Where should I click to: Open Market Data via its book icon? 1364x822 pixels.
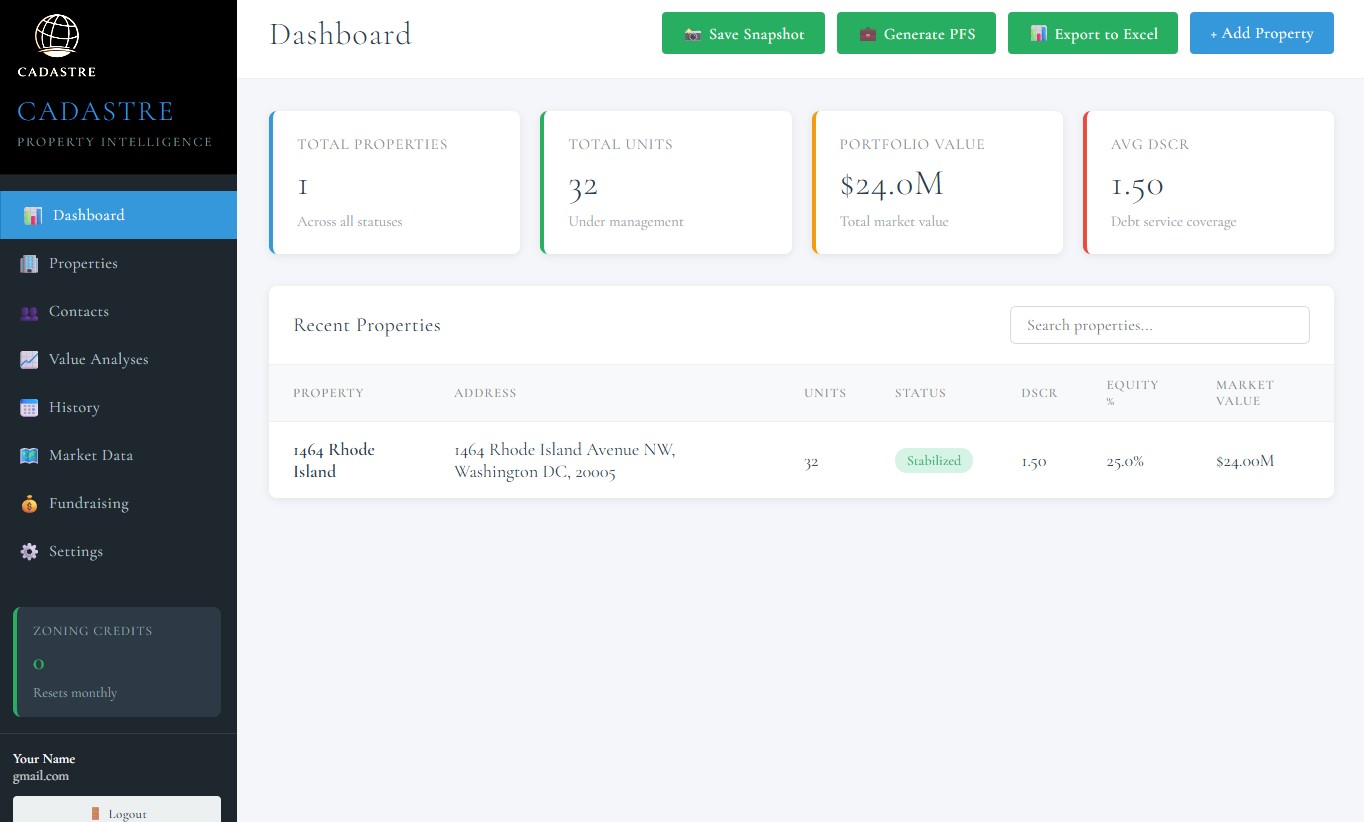point(31,455)
